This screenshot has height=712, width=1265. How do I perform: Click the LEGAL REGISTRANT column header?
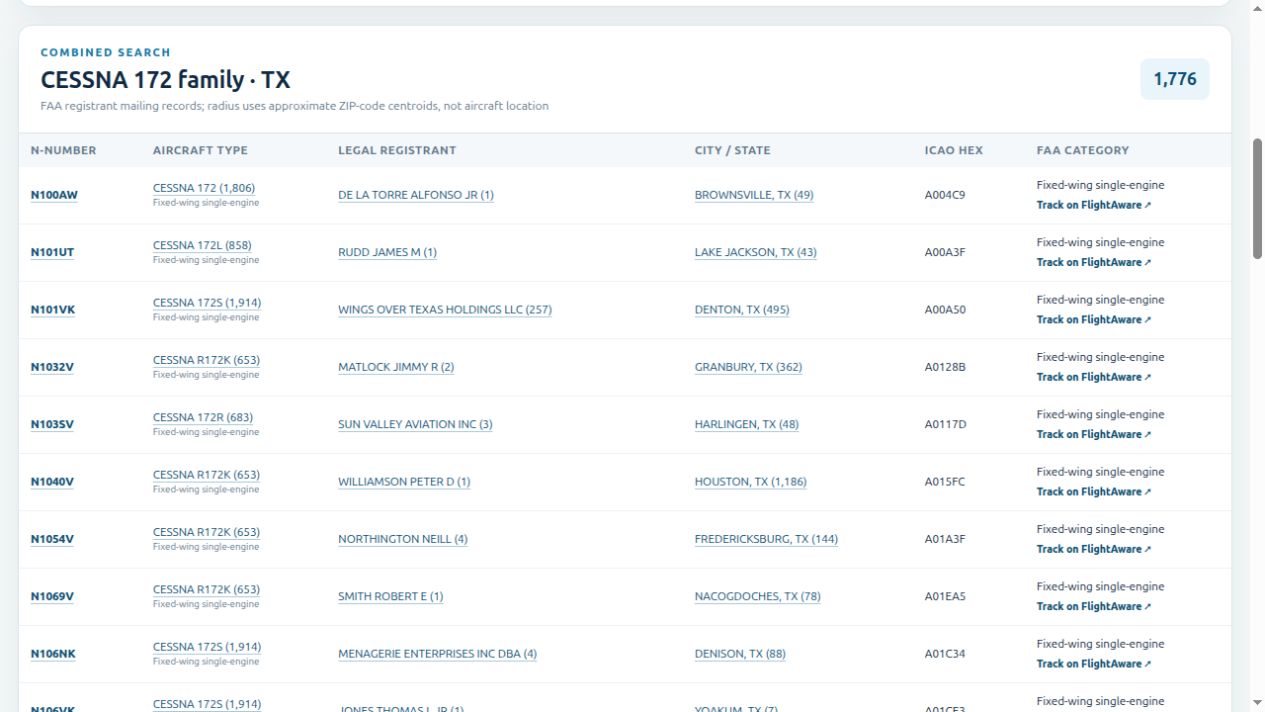[397, 150]
